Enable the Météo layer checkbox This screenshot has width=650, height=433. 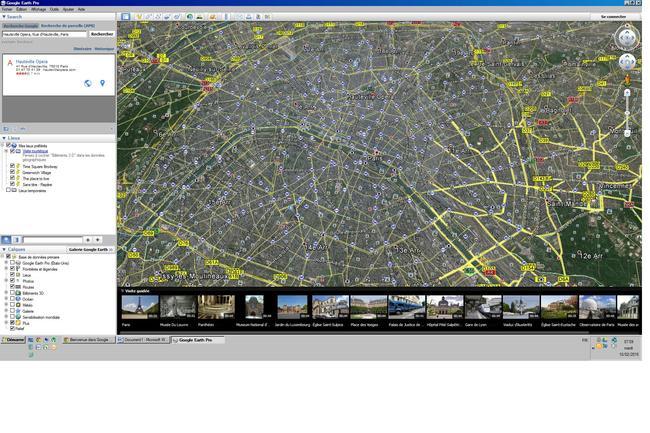(x=12, y=305)
